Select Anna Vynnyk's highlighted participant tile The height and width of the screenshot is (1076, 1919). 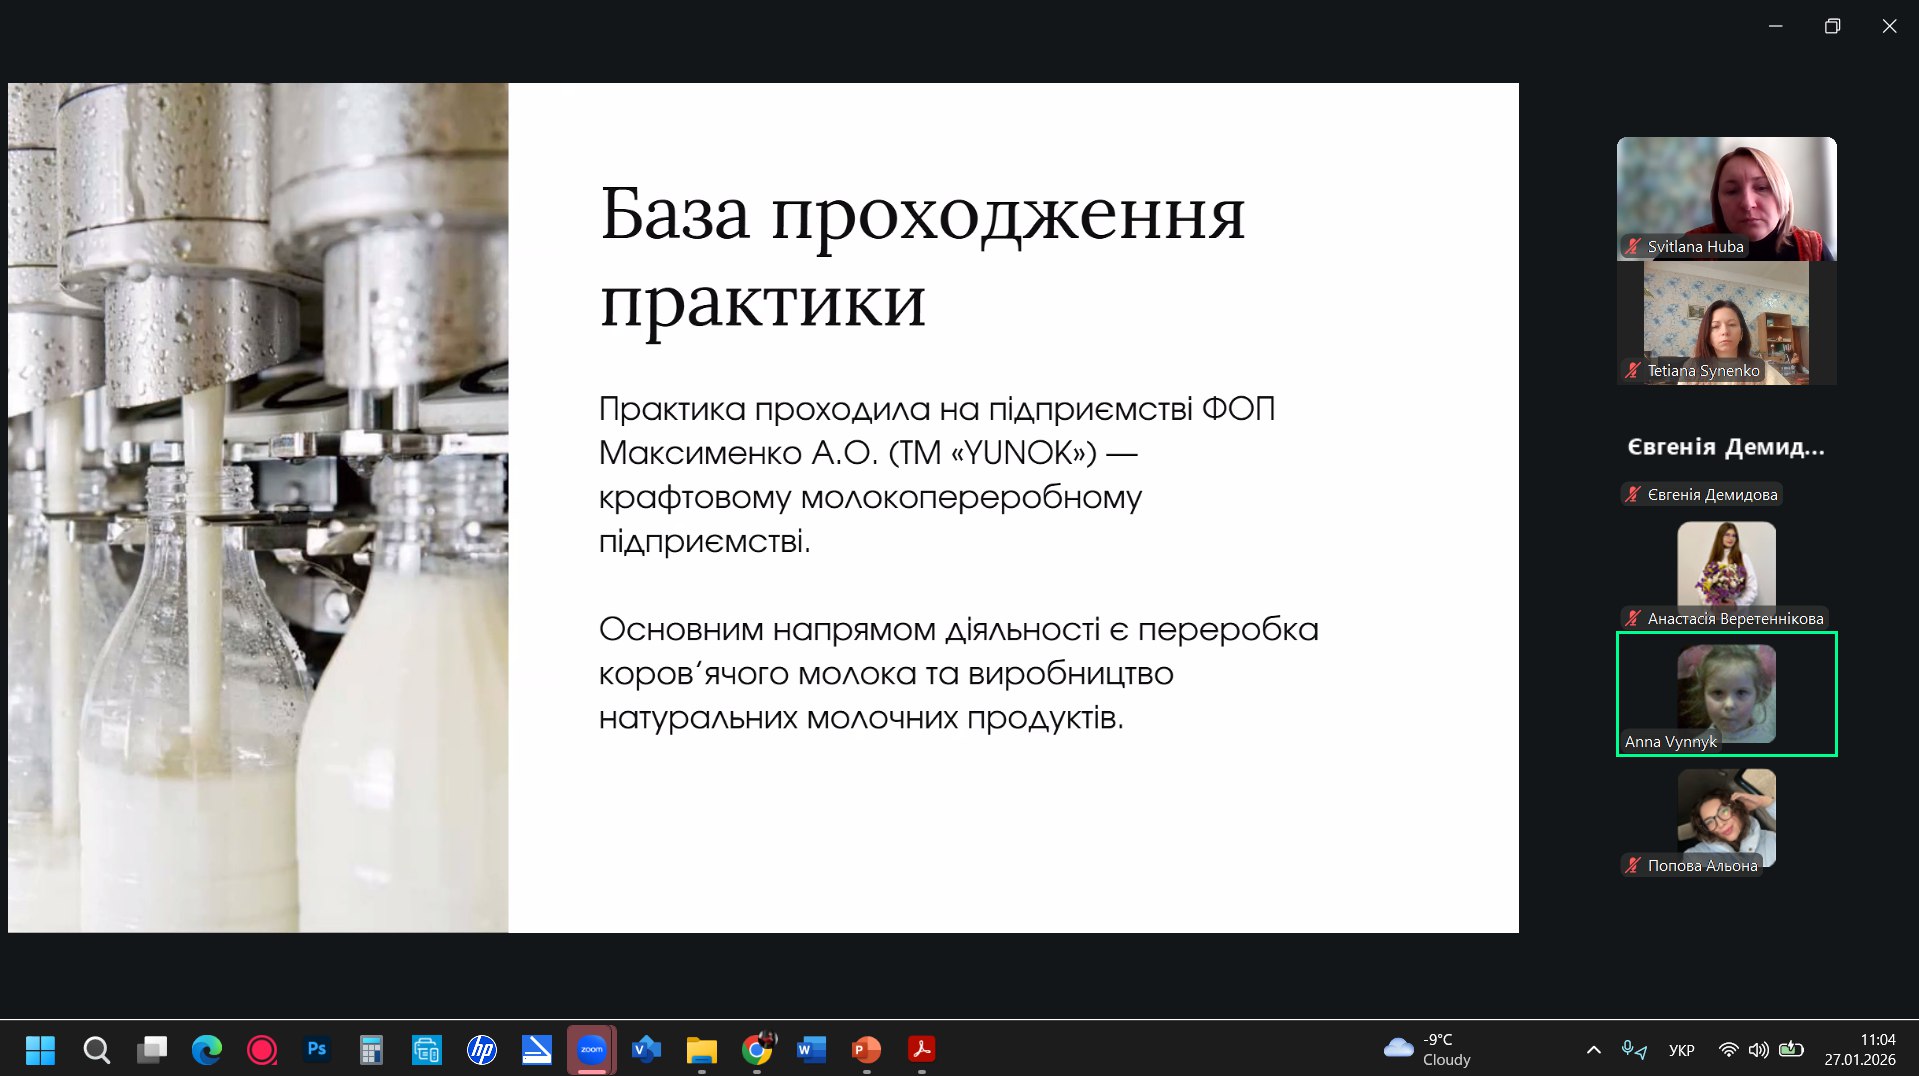[1726, 694]
